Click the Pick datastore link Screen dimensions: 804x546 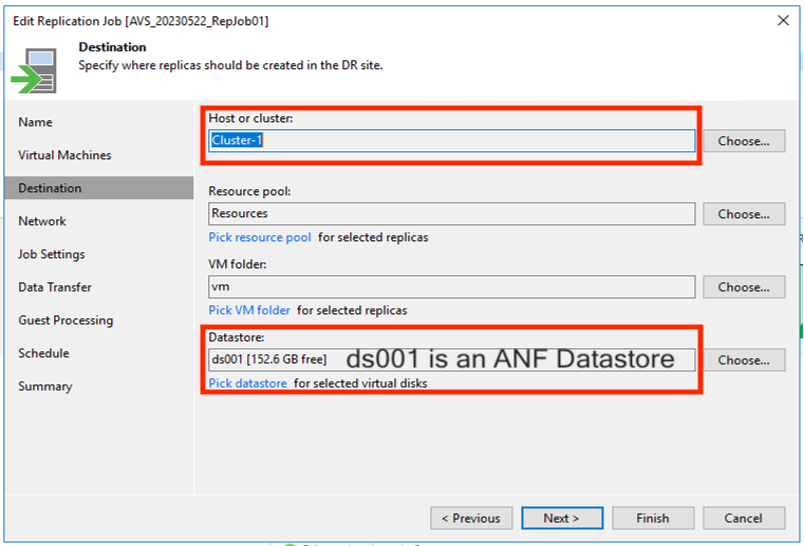248,383
